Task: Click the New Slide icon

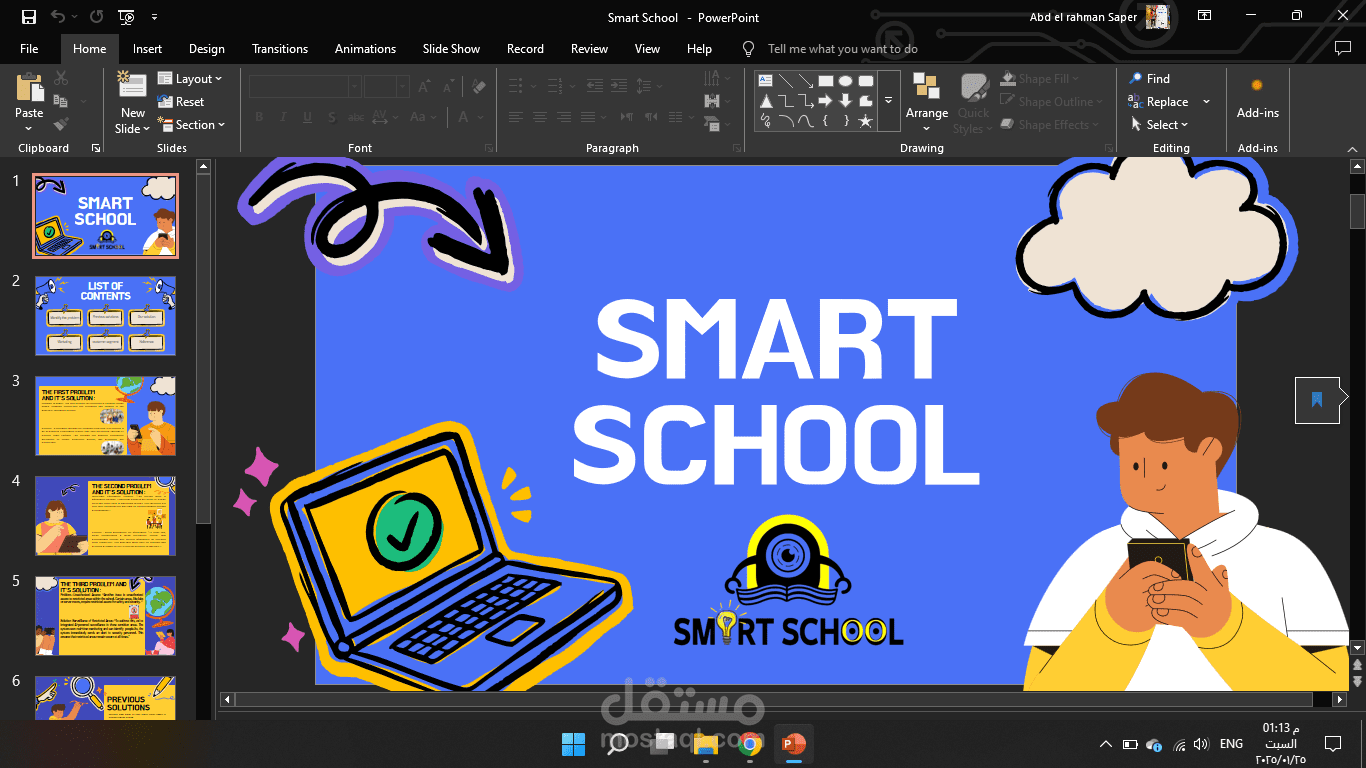Action: [x=132, y=86]
